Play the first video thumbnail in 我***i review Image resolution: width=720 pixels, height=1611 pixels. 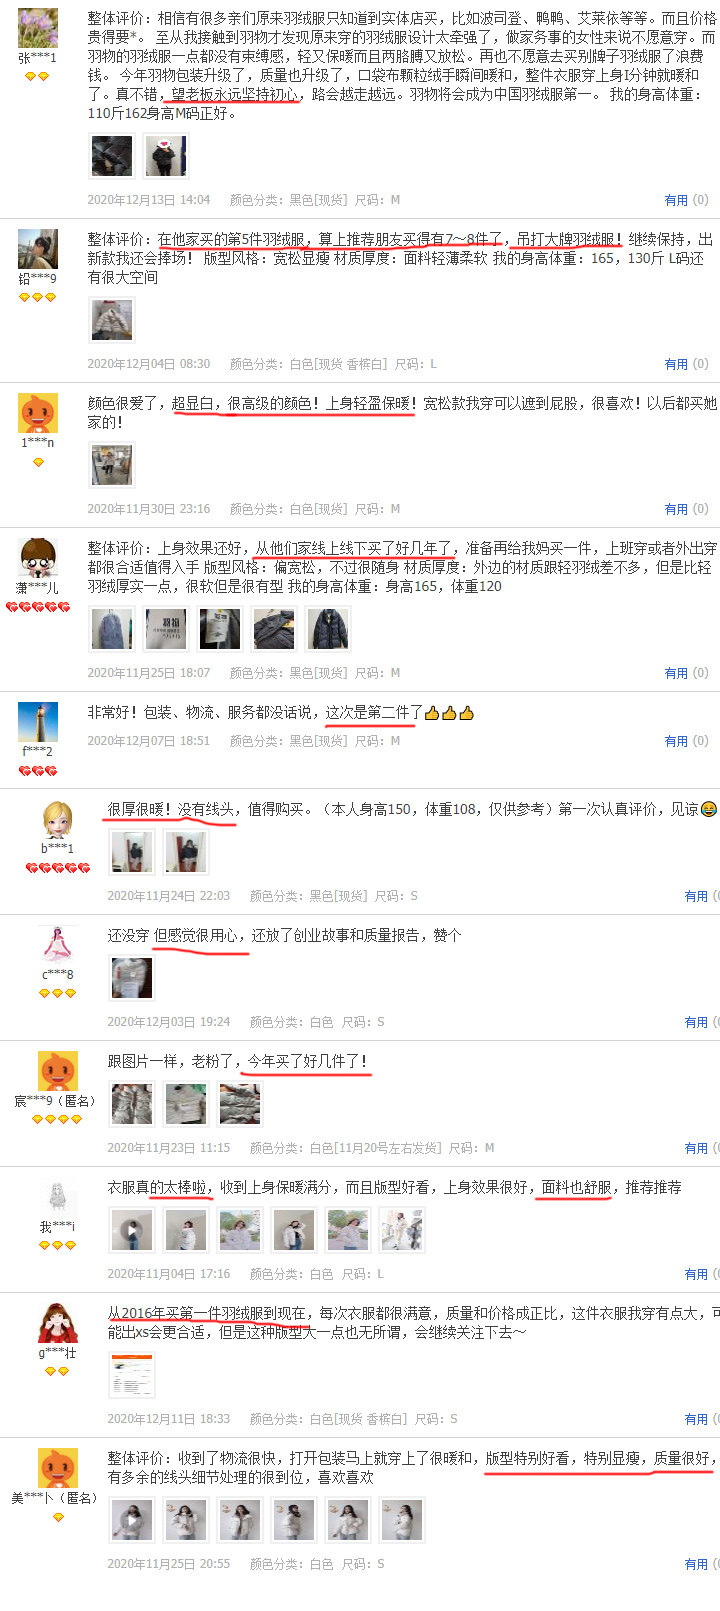[x=132, y=1230]
